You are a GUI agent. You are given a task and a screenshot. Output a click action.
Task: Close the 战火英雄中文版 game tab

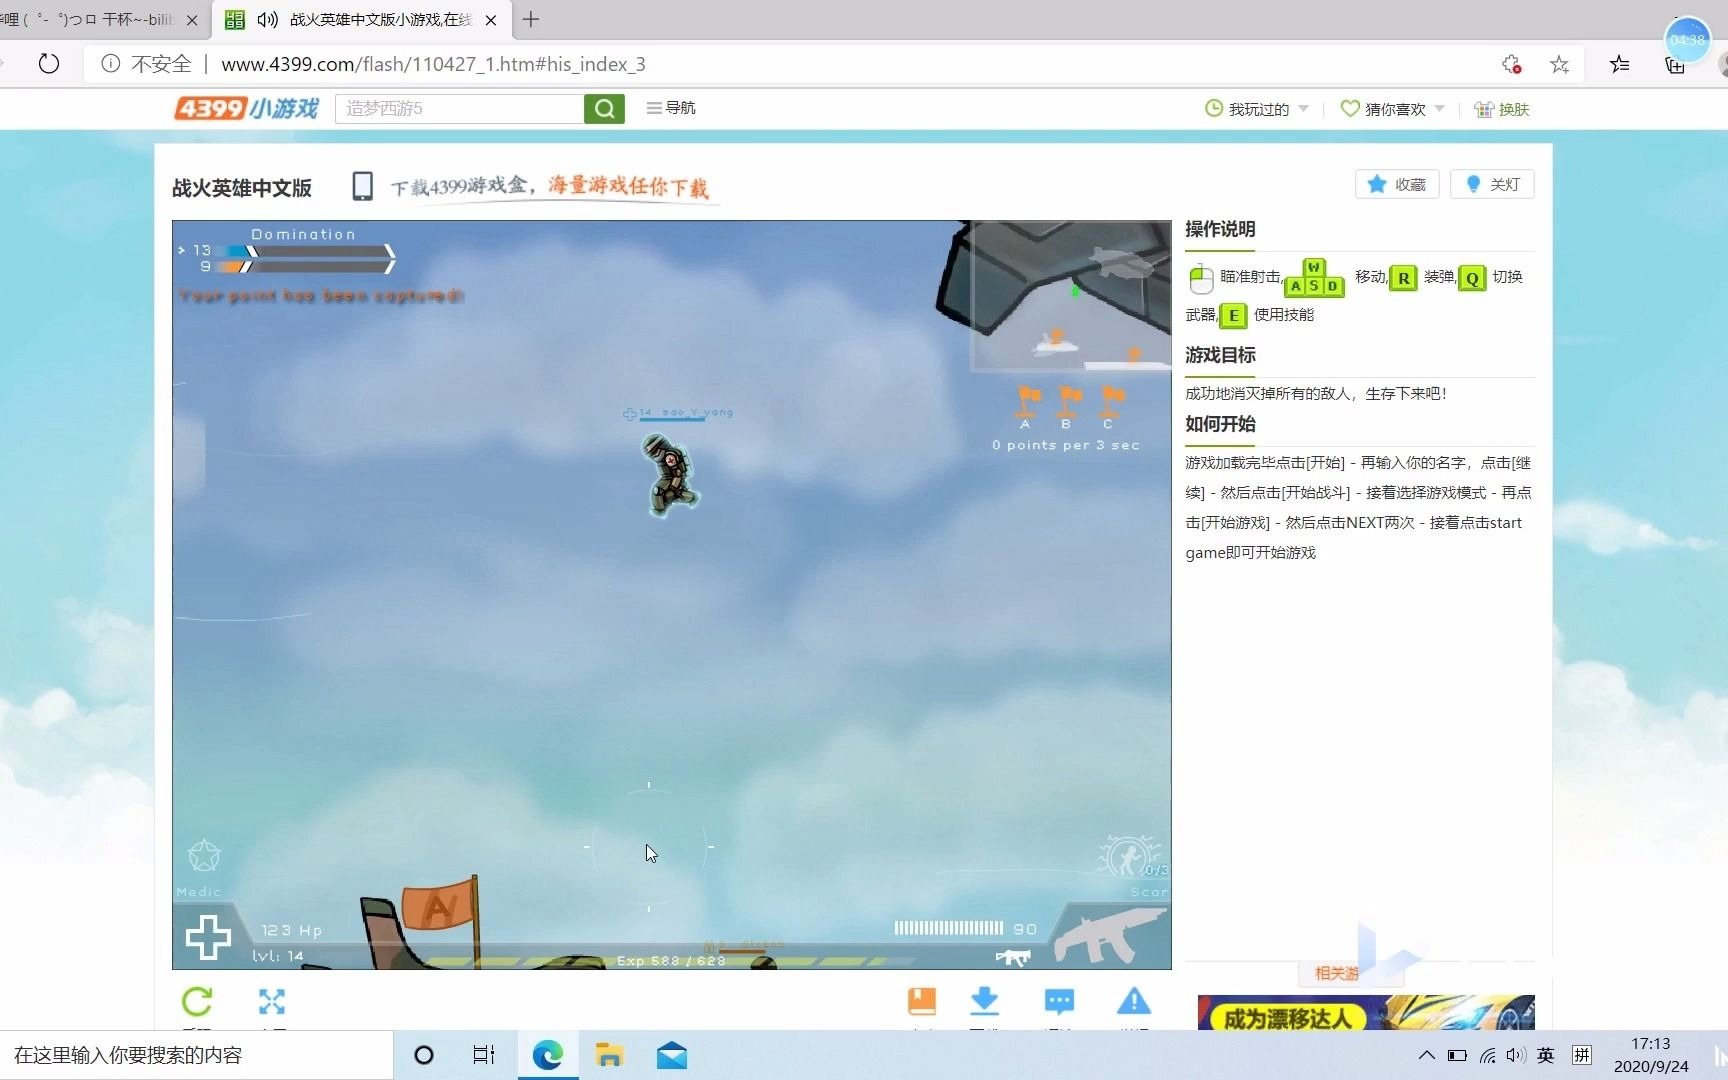point(491,20)
